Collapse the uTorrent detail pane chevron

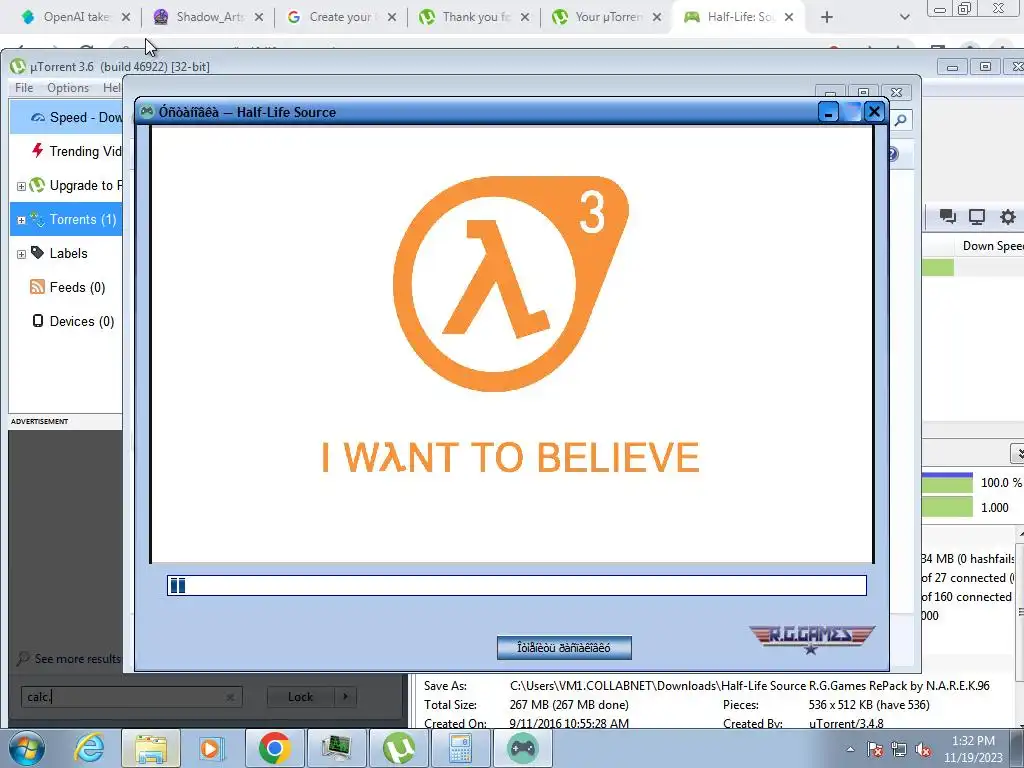[1017, 453]
